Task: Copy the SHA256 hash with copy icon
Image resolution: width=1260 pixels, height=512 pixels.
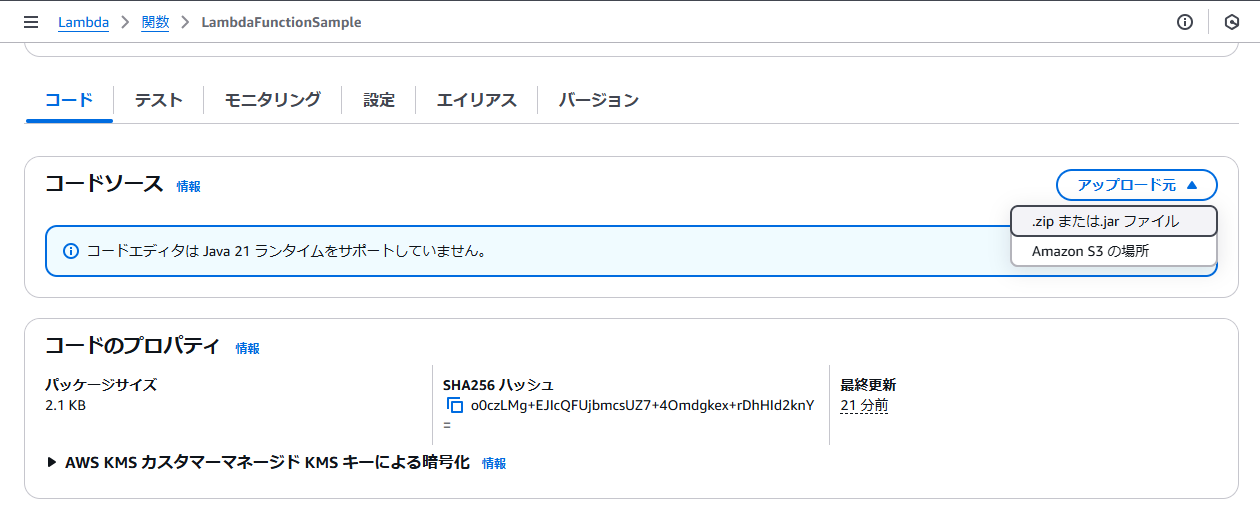Action: pyautogui.click(x=455, y=405)
